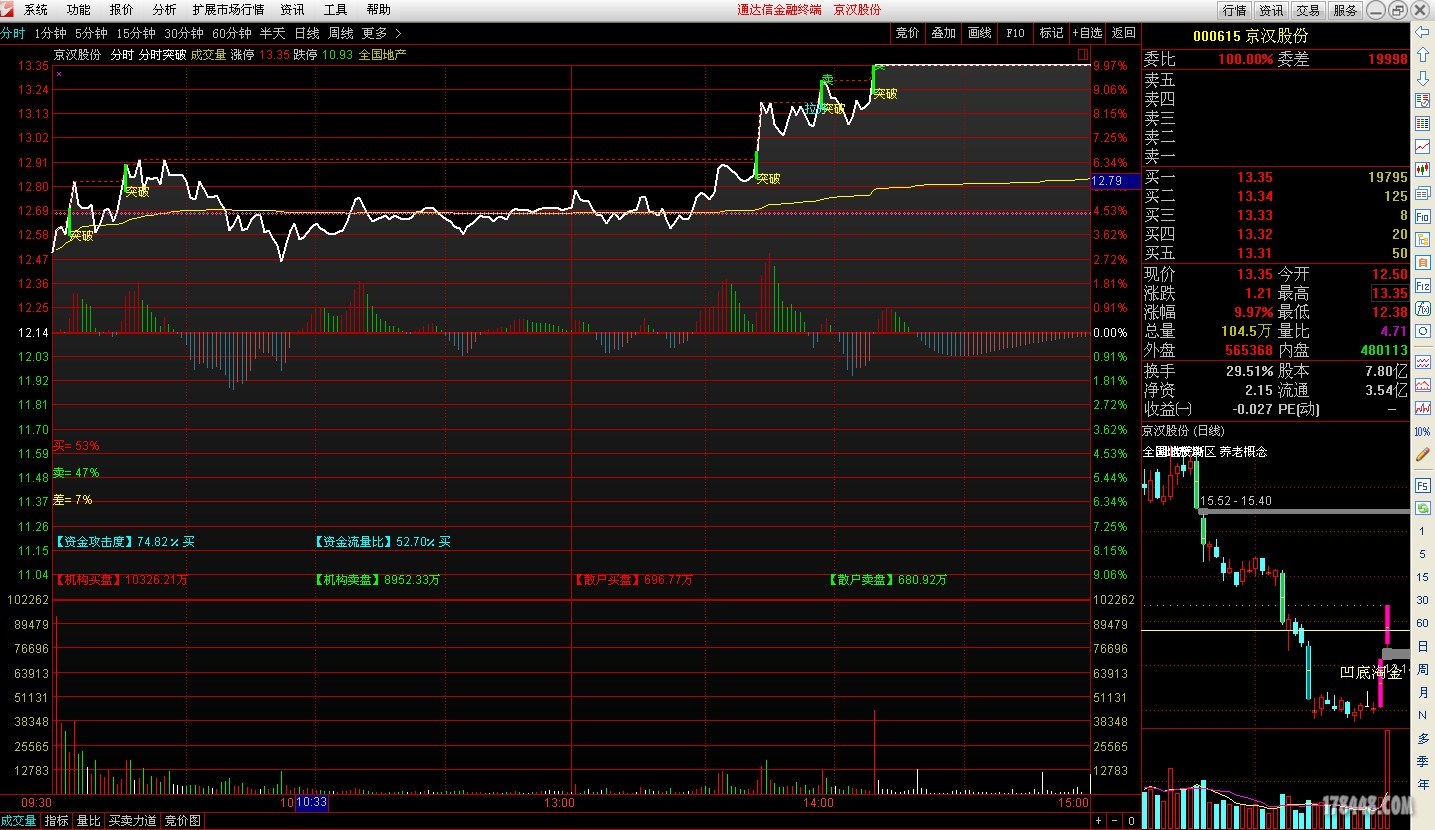Select 日 daily period in sidebar
This screenshot has width=1435, height=830.
(x=1422, y=646)
